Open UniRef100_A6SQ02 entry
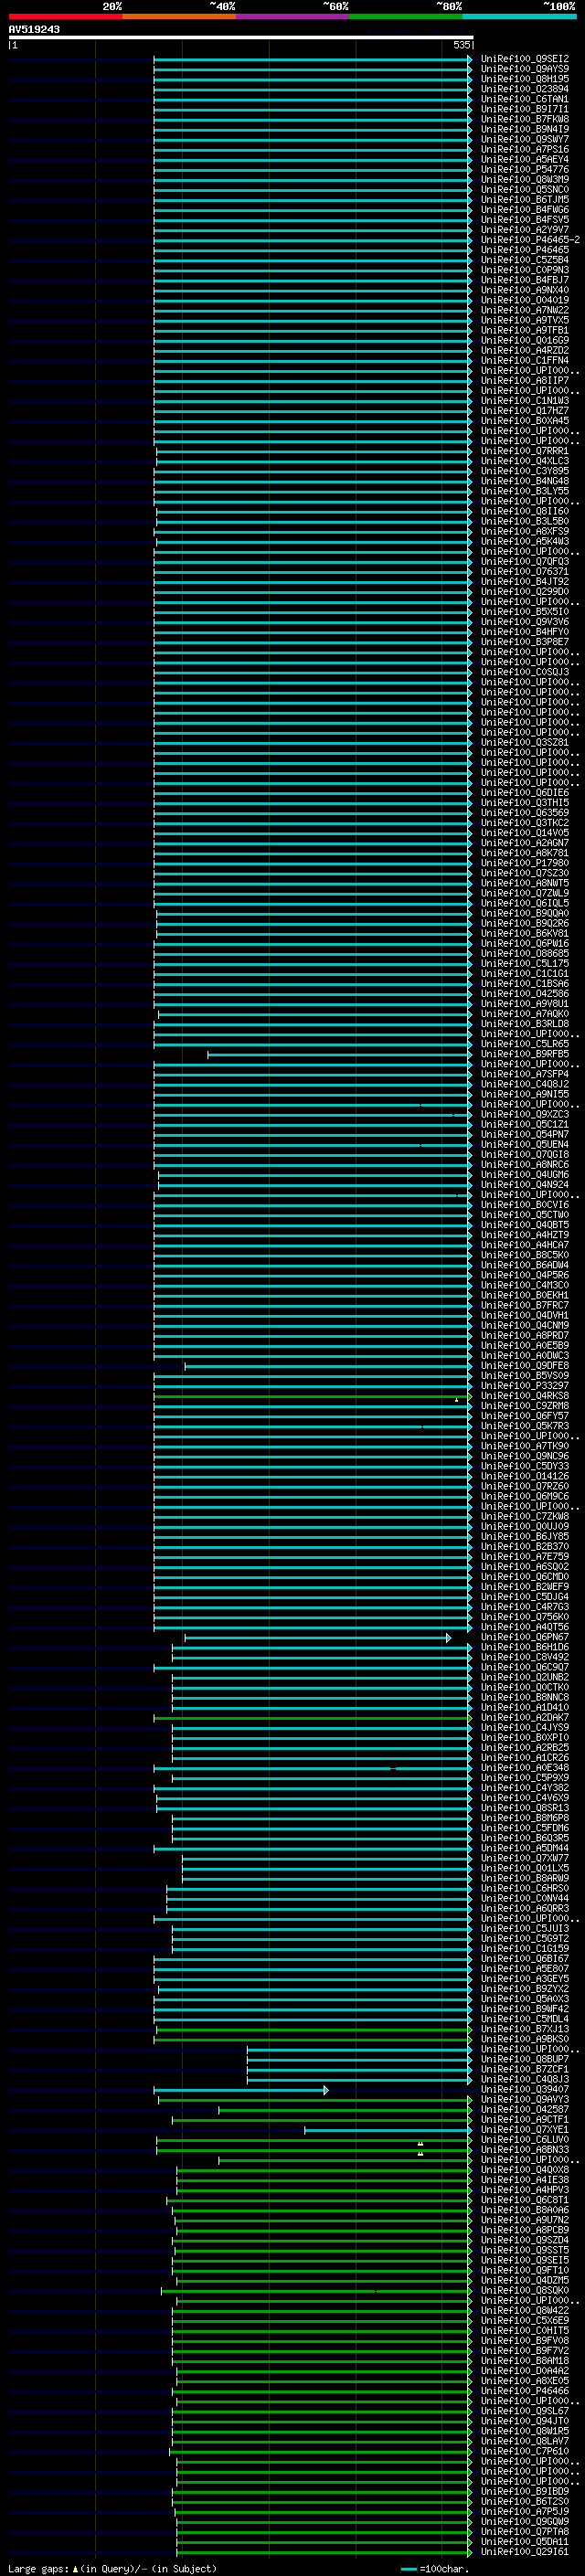This screenshot has width=585, height=2576. pos(525,1566)
